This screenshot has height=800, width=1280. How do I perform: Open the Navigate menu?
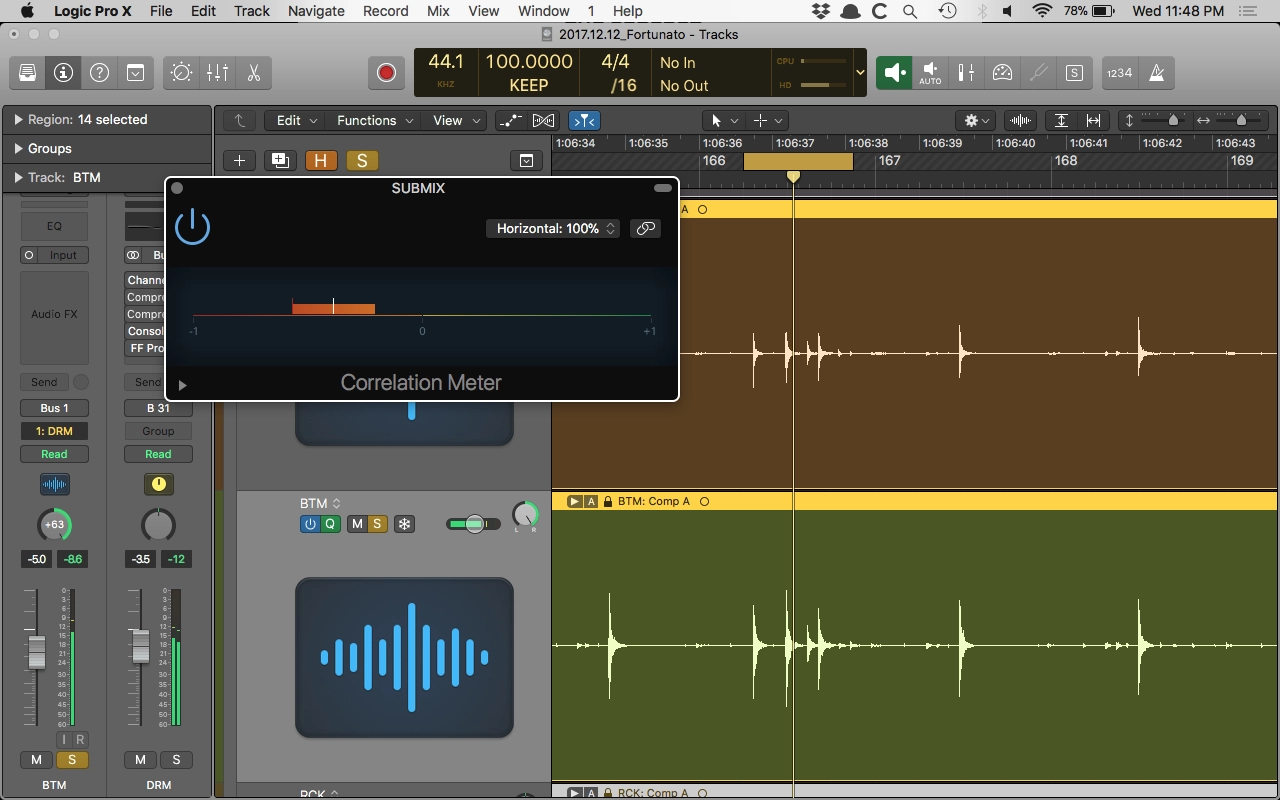316,11
